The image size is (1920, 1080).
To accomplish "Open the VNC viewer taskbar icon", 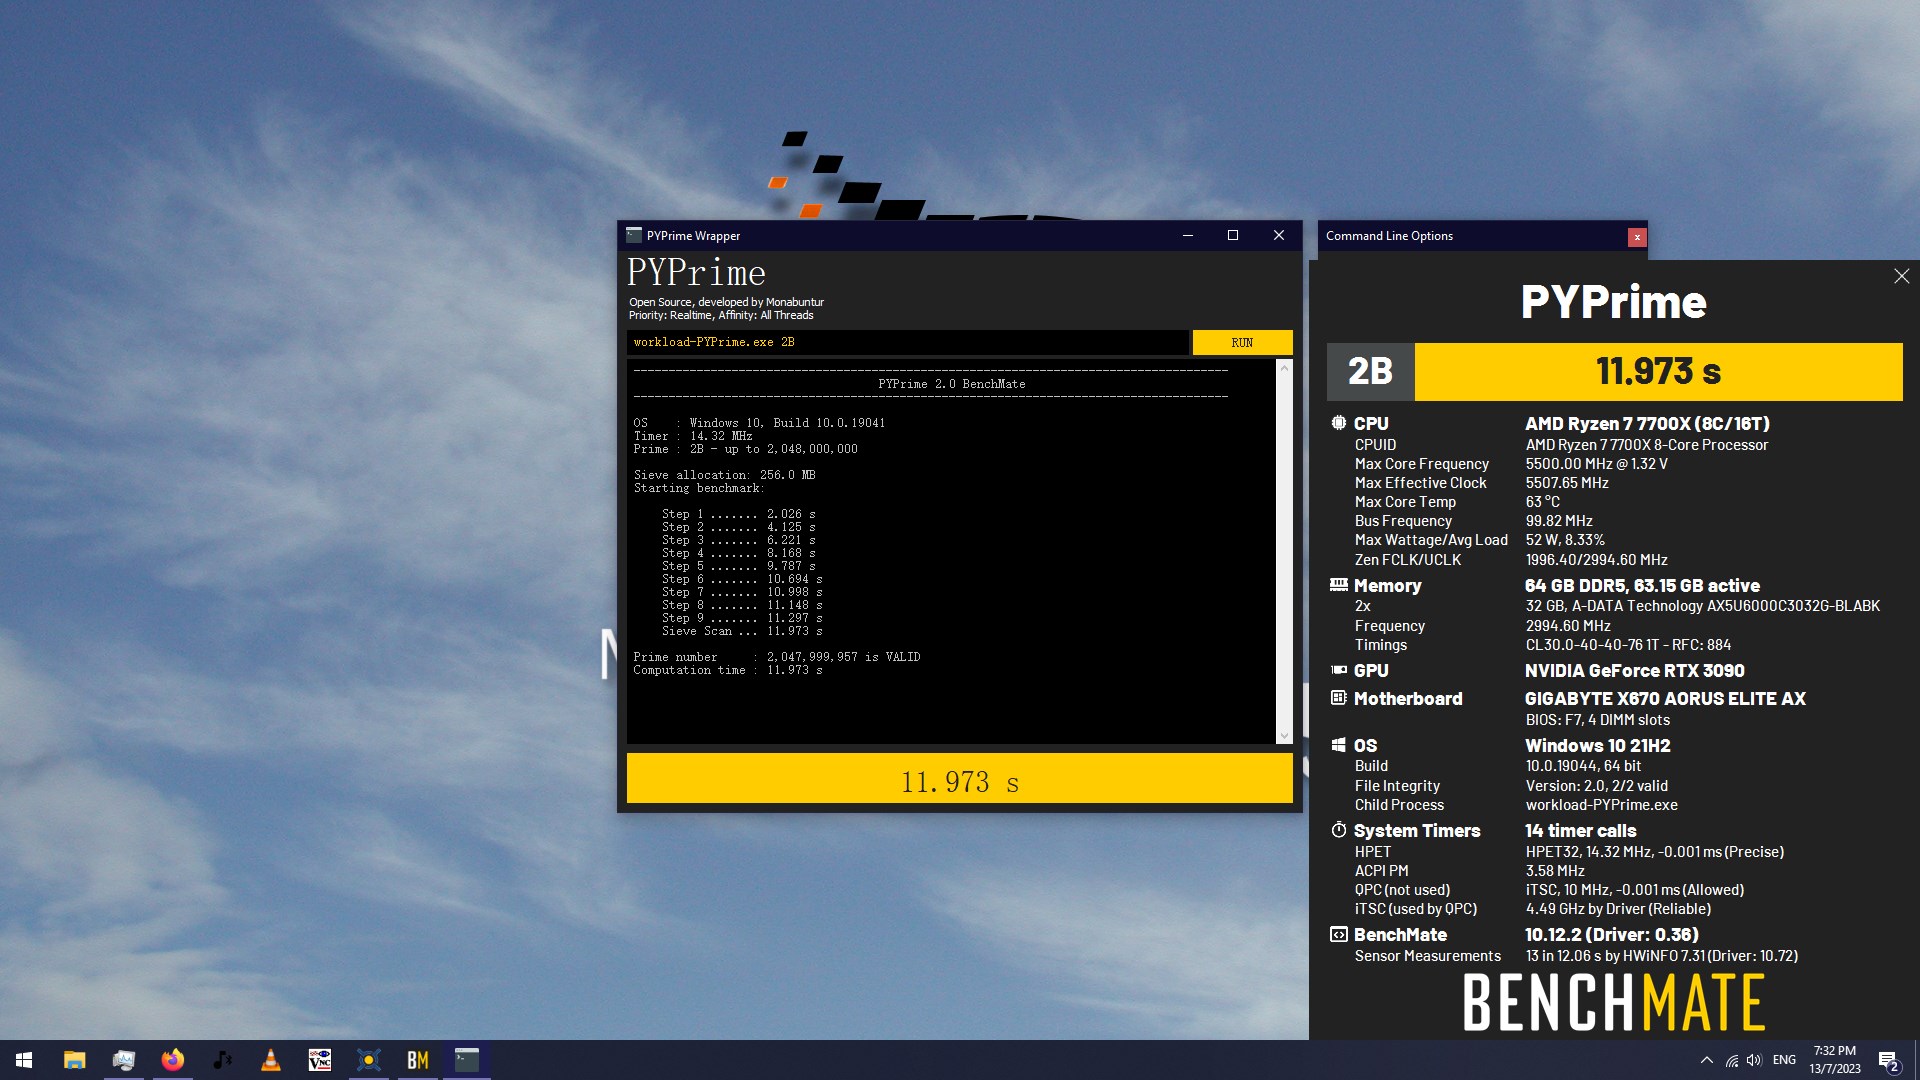I will click(320, 1060).
